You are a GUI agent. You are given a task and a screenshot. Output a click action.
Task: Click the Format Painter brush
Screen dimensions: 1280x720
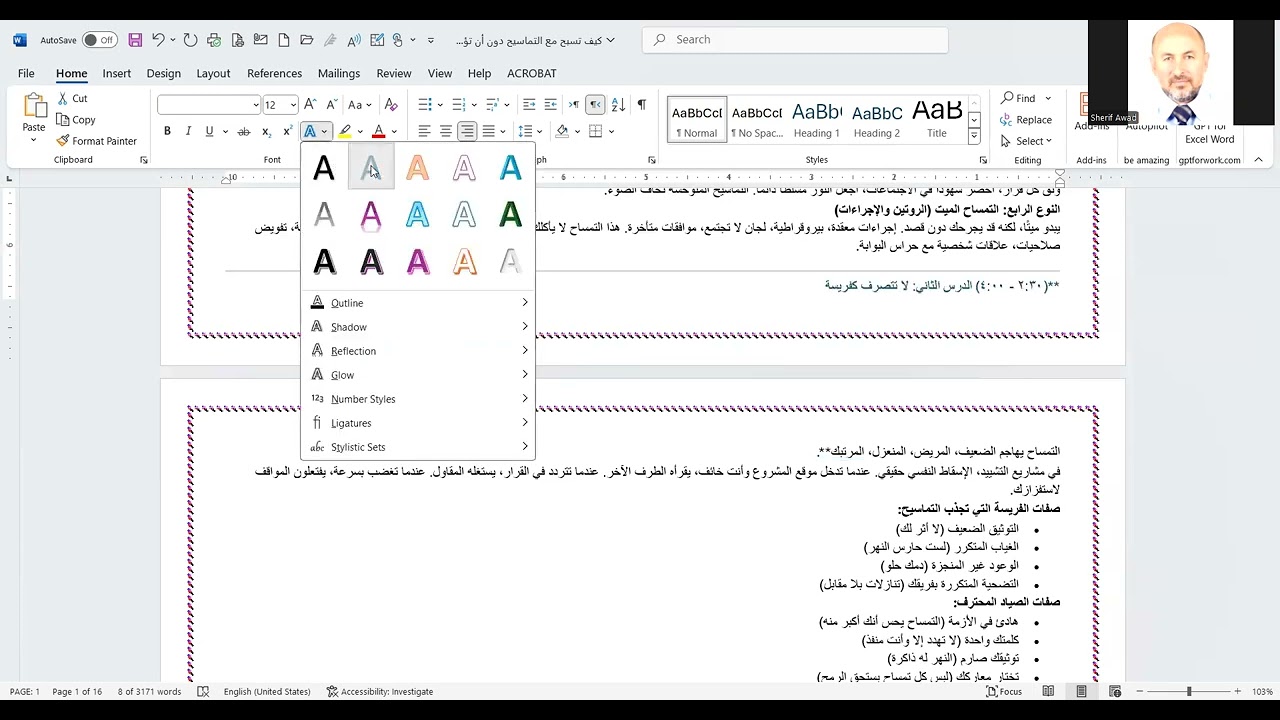(63, 141)
